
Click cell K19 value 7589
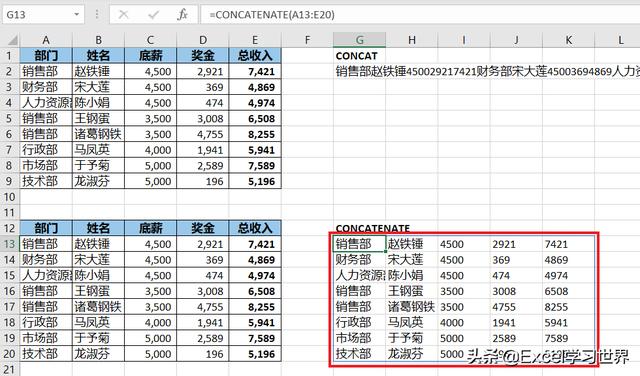coord(568,338)
